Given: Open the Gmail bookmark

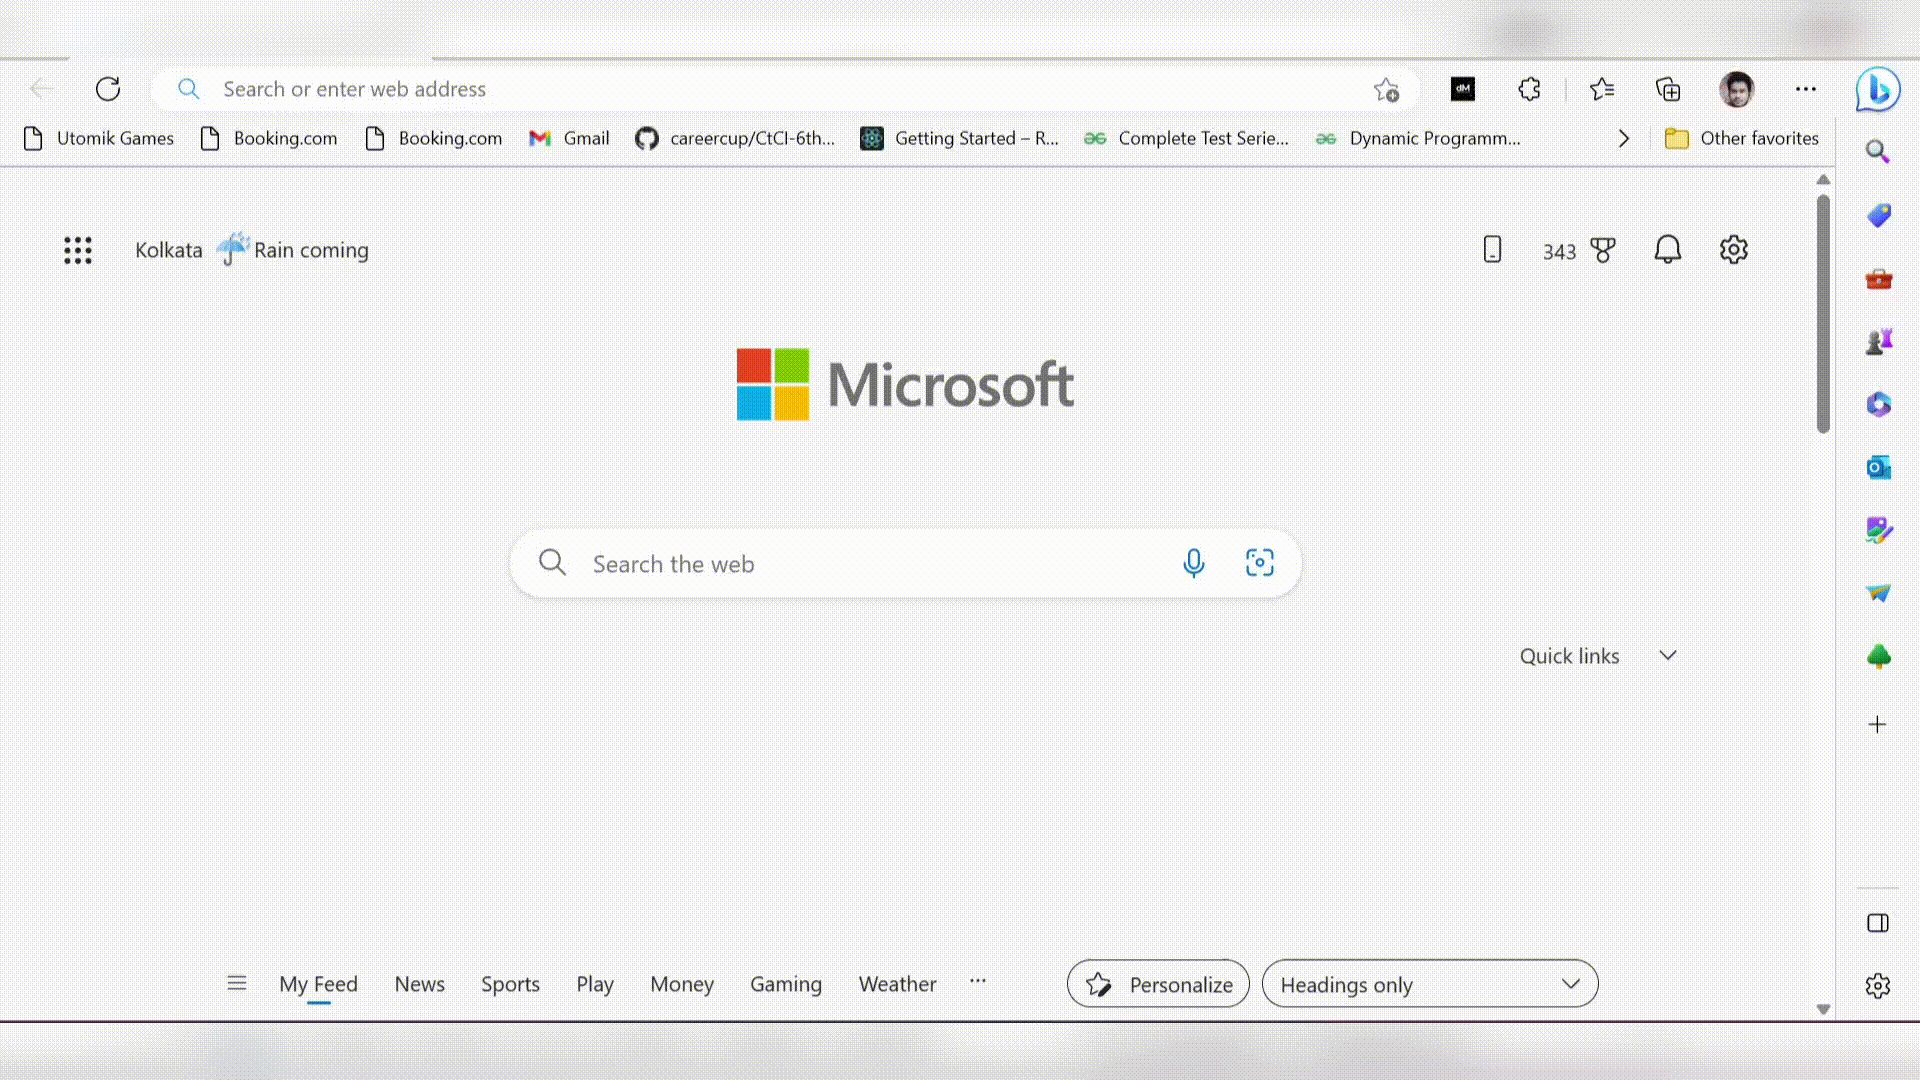Looking at the screenshot, I should tap(569, 138).
